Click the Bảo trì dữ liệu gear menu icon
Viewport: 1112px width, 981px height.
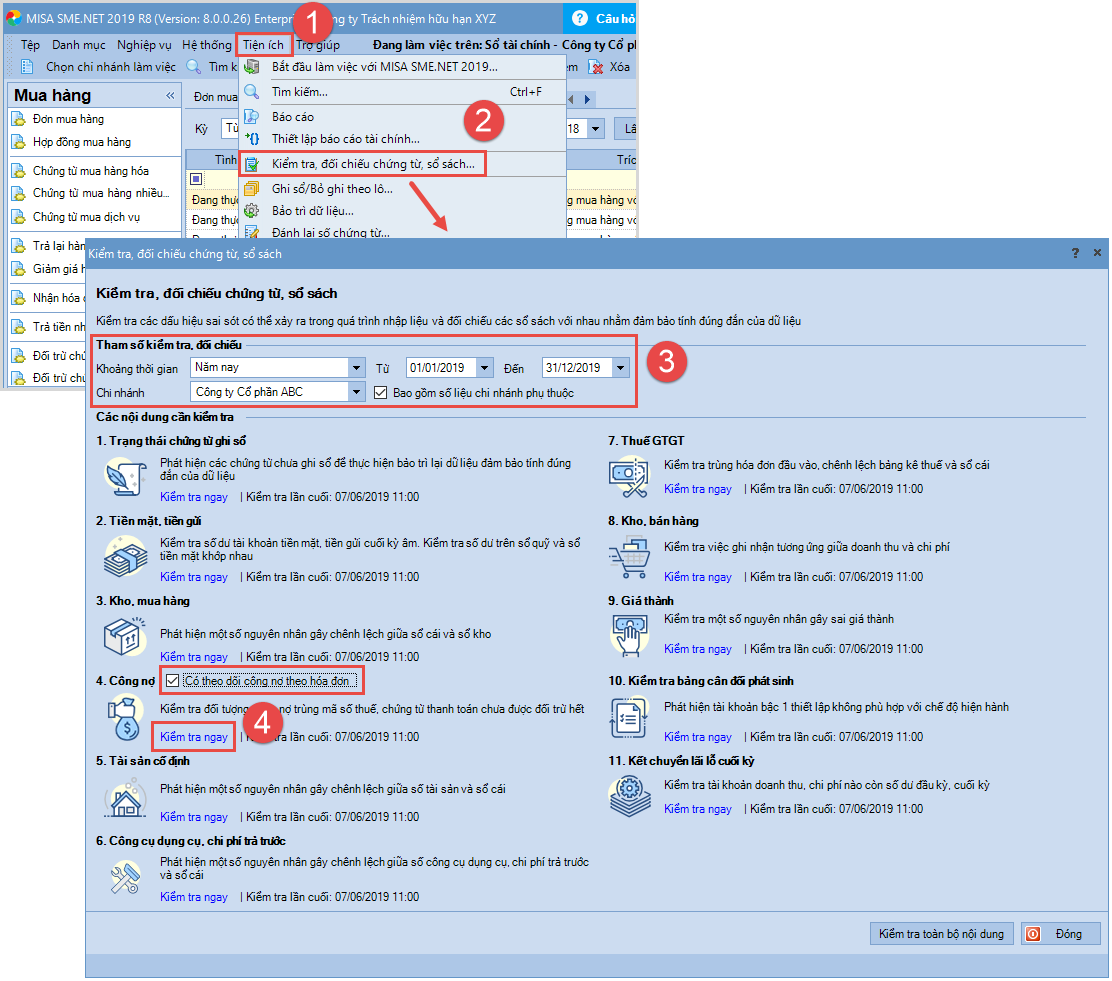(x=252, y=211)
